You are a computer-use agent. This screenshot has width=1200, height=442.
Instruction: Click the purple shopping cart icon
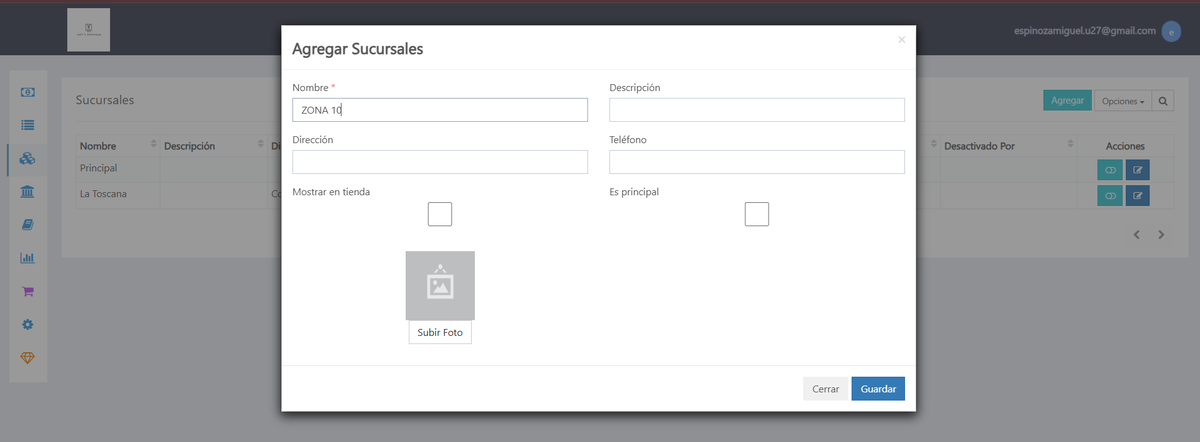coord(28,291)
